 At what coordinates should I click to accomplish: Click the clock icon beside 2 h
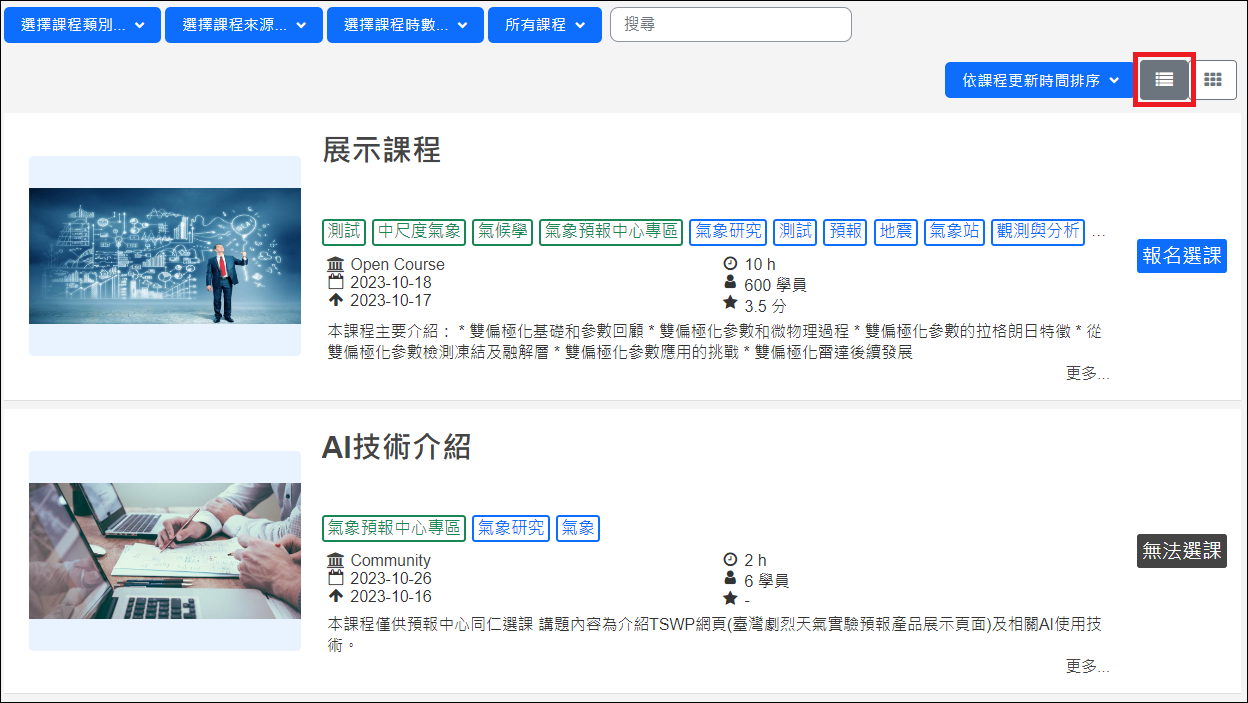point(730,560)
